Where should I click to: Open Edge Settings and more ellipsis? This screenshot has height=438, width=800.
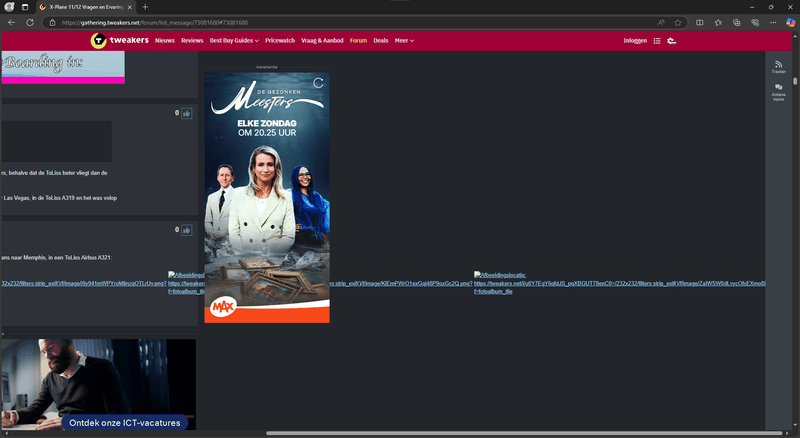(x=773, y=22)
